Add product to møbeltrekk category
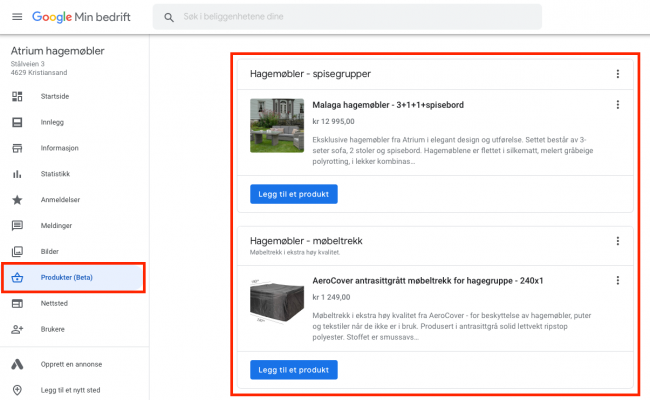 point(293,370)
